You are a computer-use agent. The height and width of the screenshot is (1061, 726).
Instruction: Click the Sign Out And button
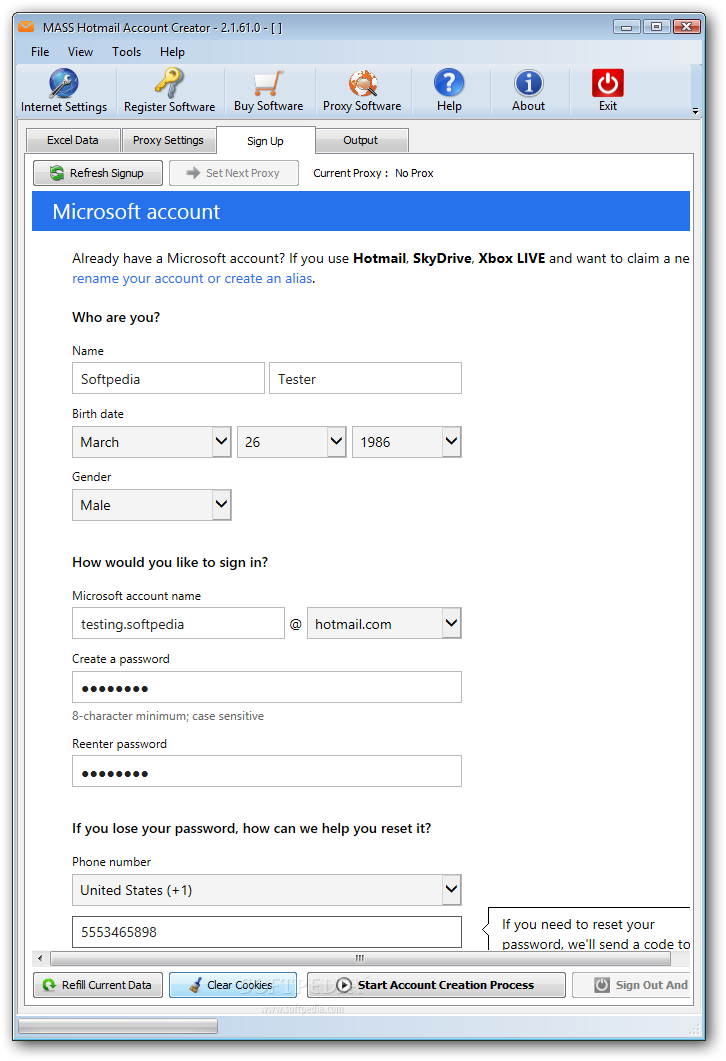coord(632,985)
